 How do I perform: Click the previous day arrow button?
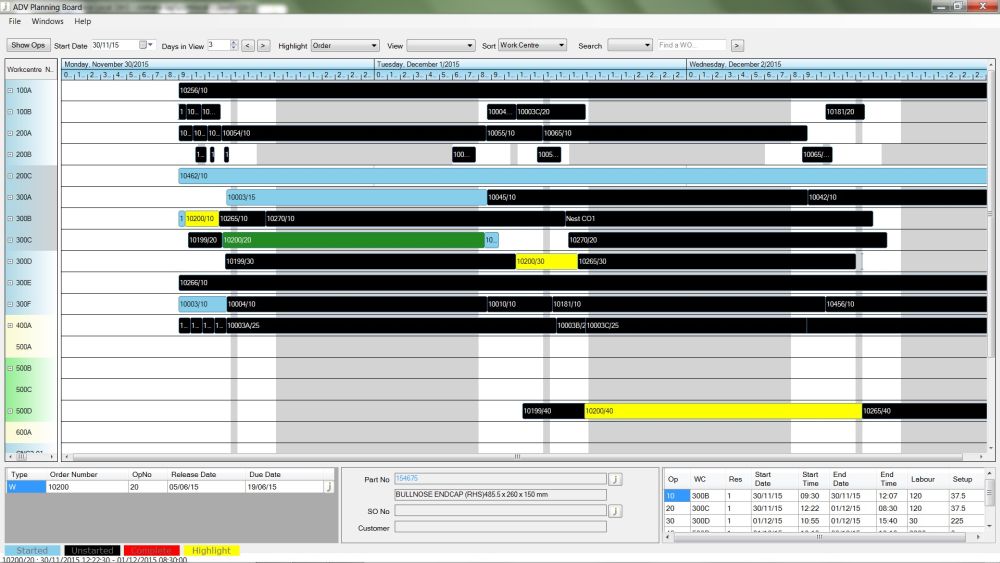(248, 45)
